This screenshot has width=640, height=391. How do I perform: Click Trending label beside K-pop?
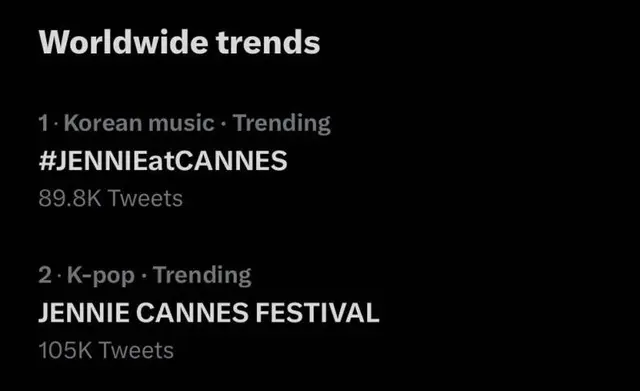point(202,275)
